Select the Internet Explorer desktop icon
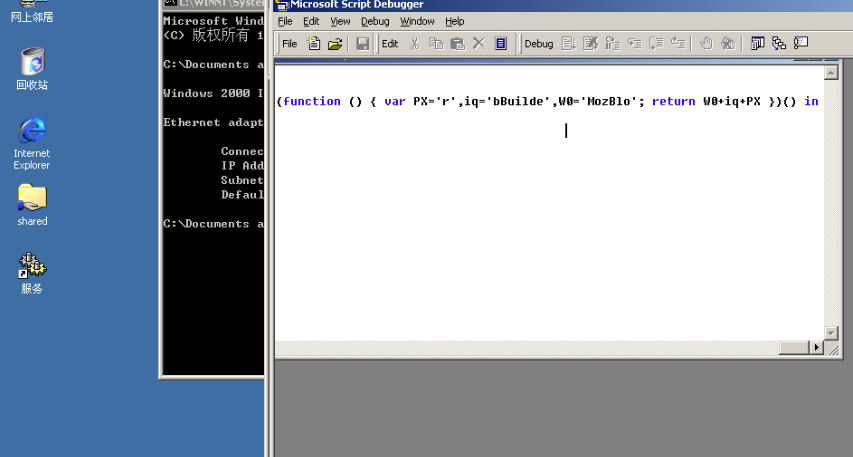853x457 pixels. point(32,143)
